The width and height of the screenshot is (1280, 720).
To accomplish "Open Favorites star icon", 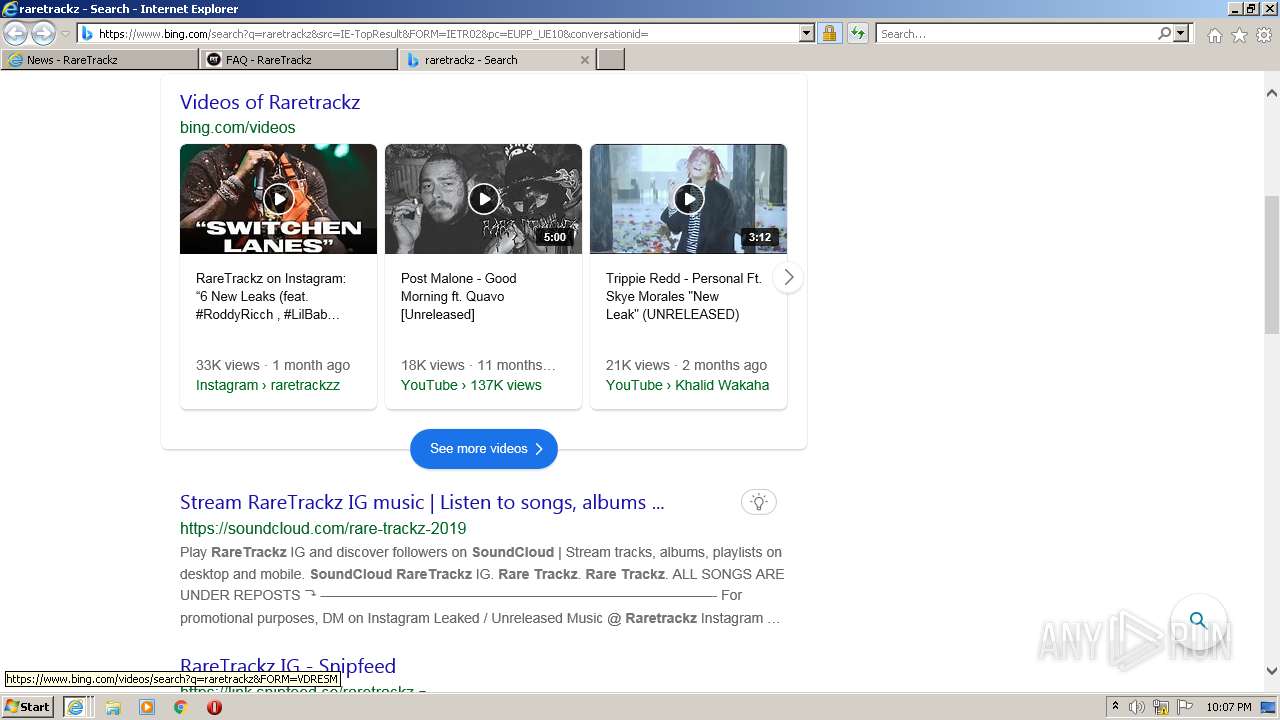I will click(x=1239, y=35).
